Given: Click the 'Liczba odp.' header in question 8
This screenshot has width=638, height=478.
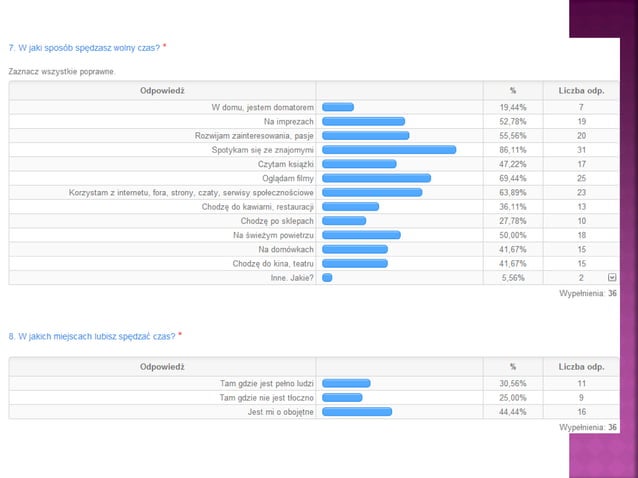Looking at the screenshot, I should pyautogui.click(x=581, y=367).
